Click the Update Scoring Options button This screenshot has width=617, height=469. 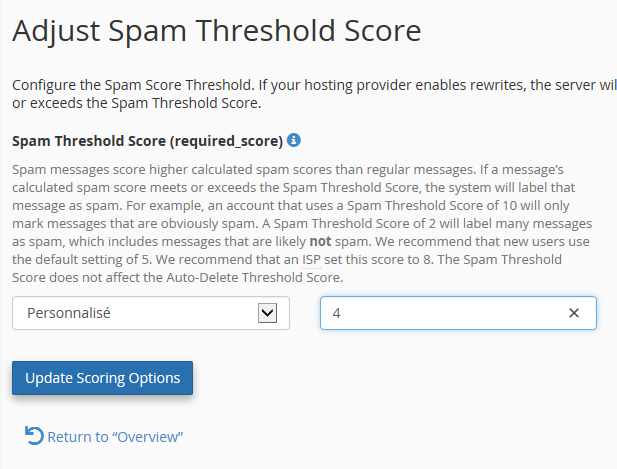pyautogui.click(x=102, y=378)
